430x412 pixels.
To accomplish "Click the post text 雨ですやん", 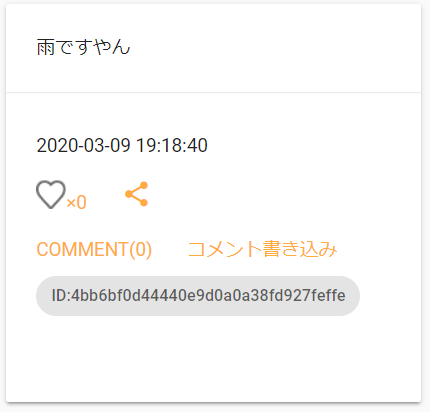I will 83,47.
